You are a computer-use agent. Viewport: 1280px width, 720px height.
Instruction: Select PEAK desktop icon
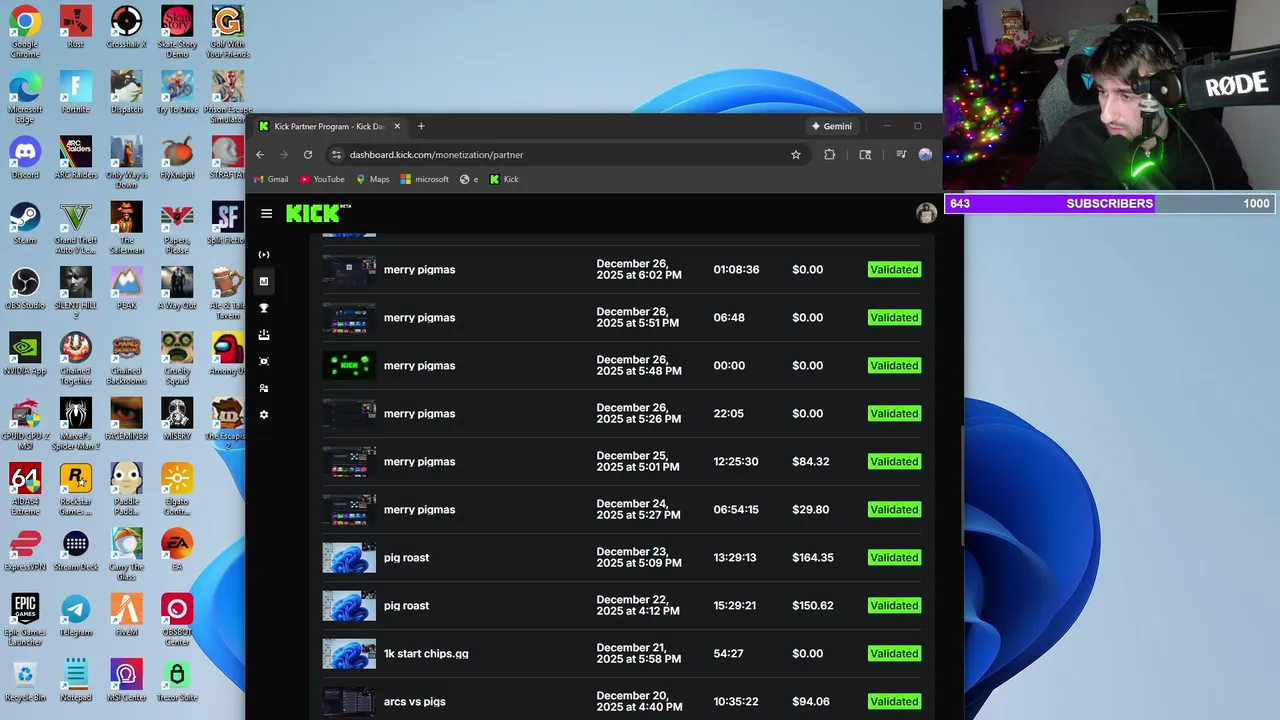(126, 290)
